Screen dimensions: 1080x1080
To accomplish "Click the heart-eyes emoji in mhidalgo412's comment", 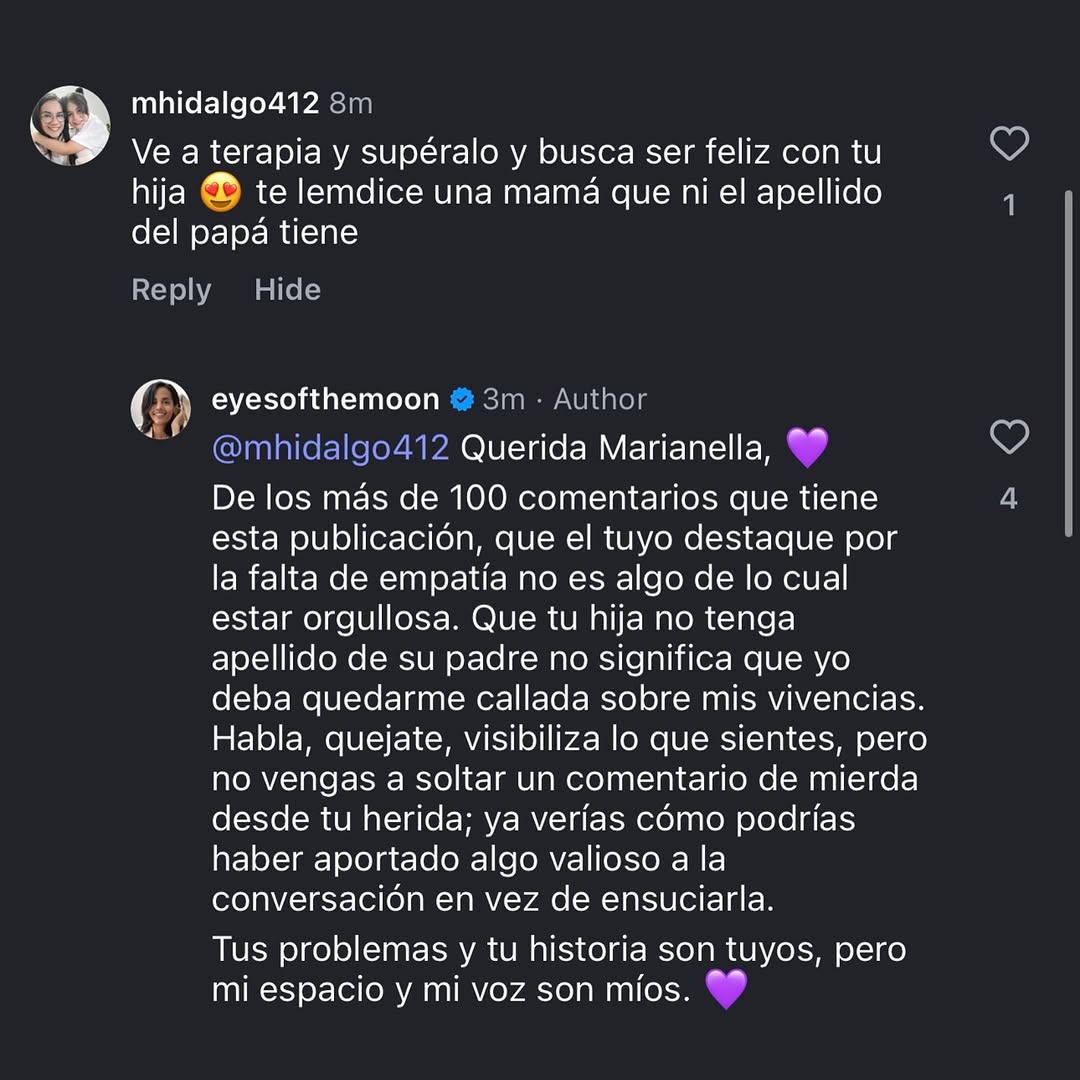I will 221,192.
